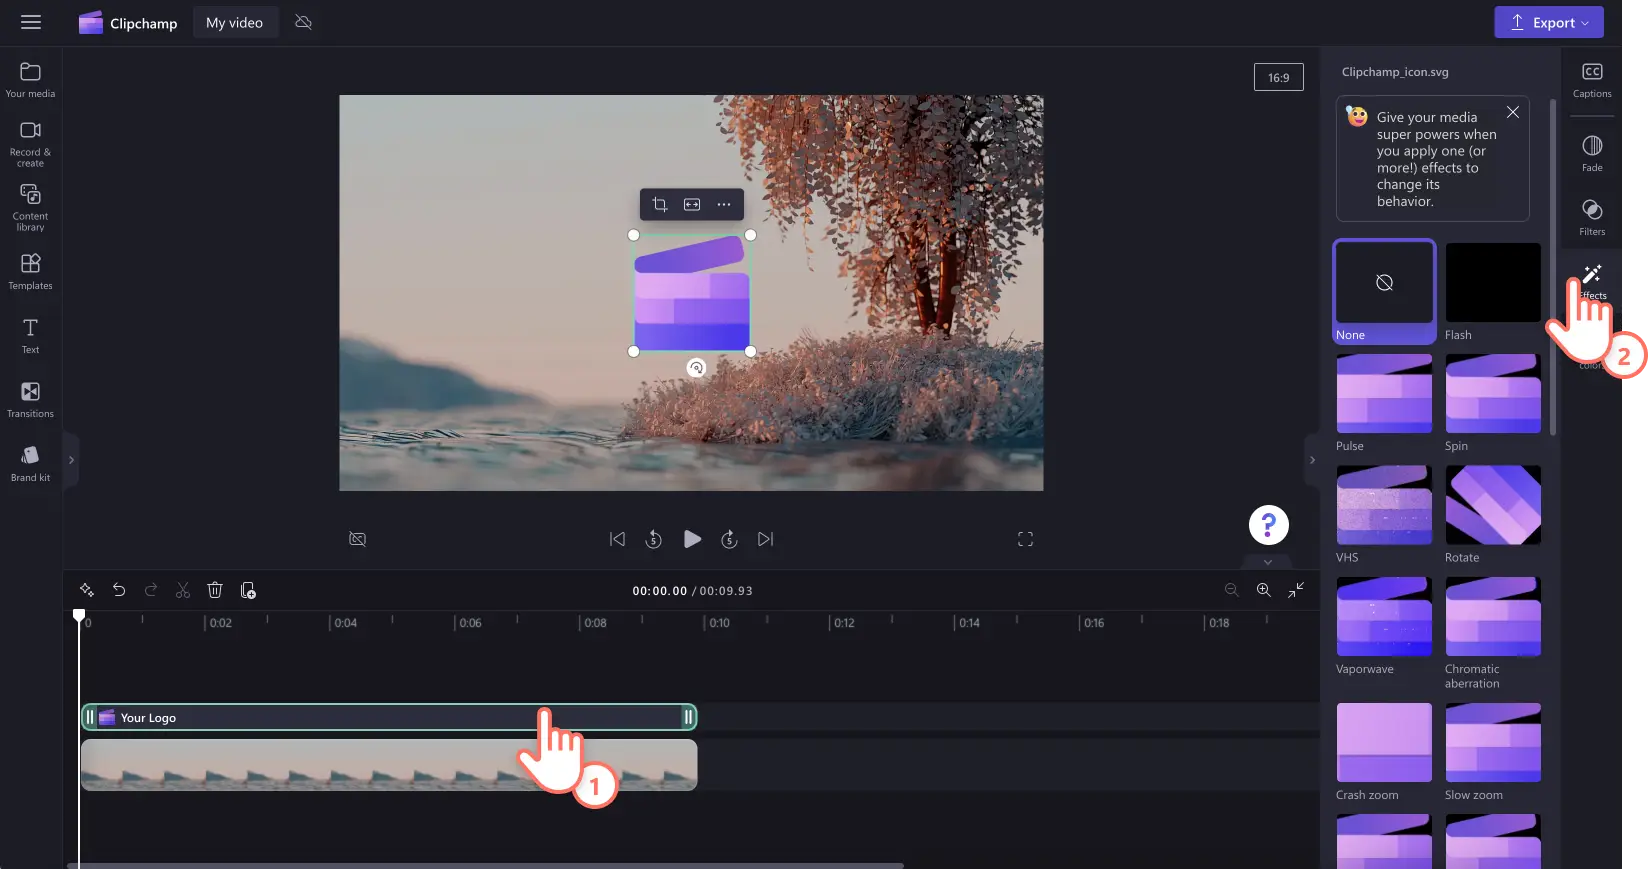Open Record & create tab
The width and height of the screenshot is (1648, 869).
(30, 144)
